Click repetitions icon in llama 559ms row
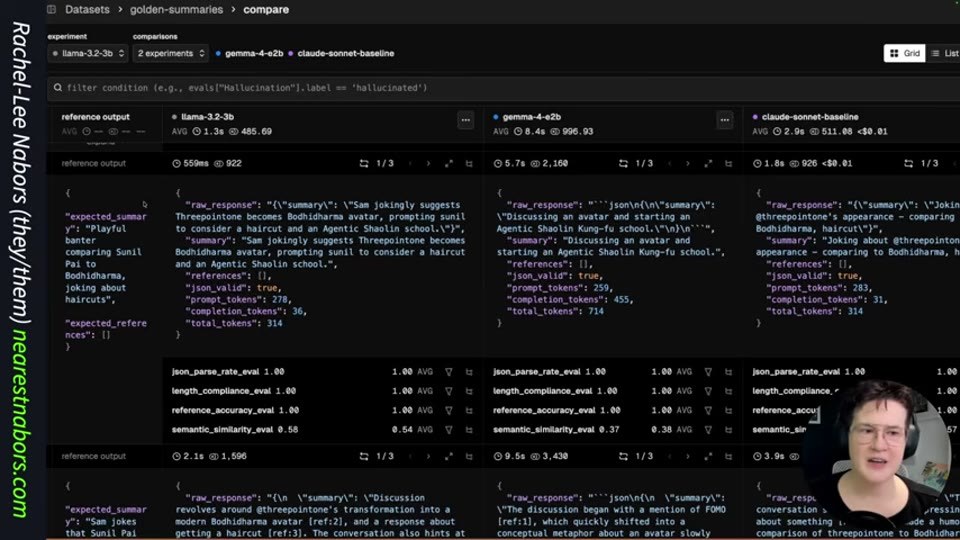 [364, 163]
